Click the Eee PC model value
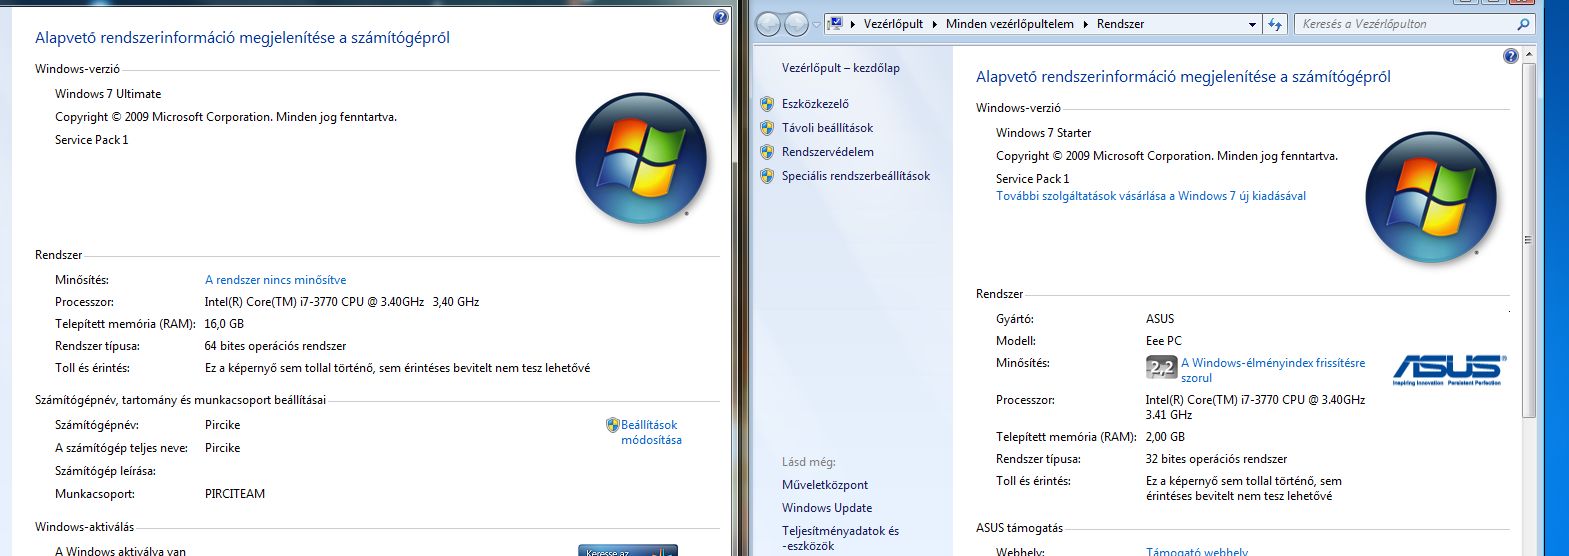1569x556 pixels. click(x=1163, y=341)
